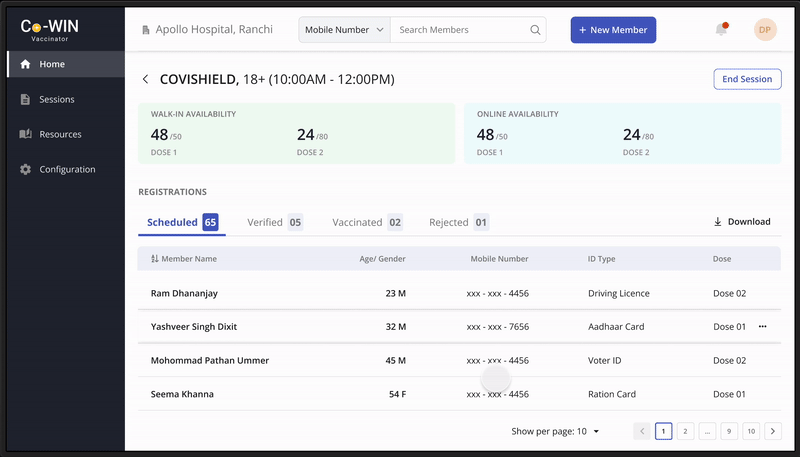The width and height of the screenshot is (800, 457).
Task: Click the Ration Card cell
Action: coord(612,394)
